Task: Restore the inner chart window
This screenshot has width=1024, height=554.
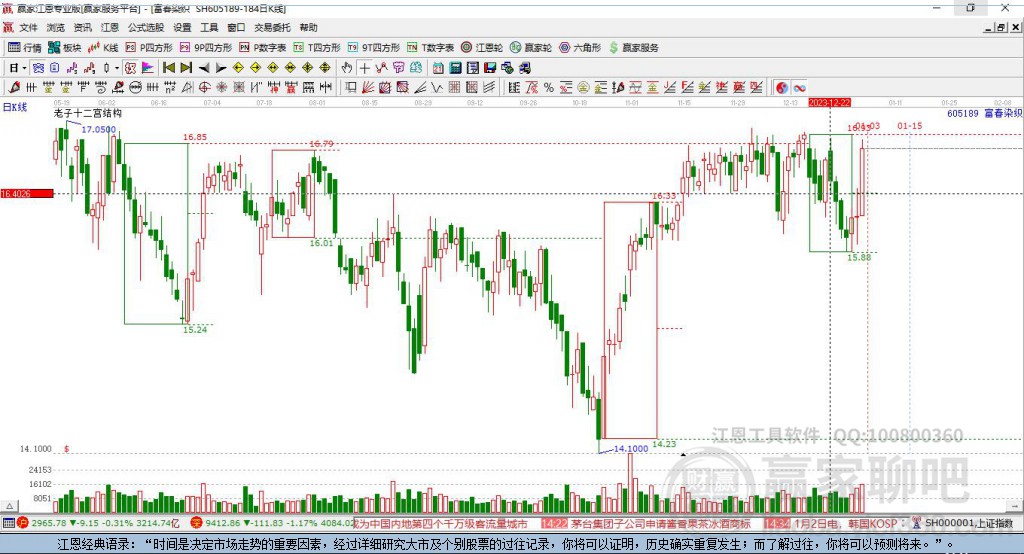Action: pos(1001,27)
